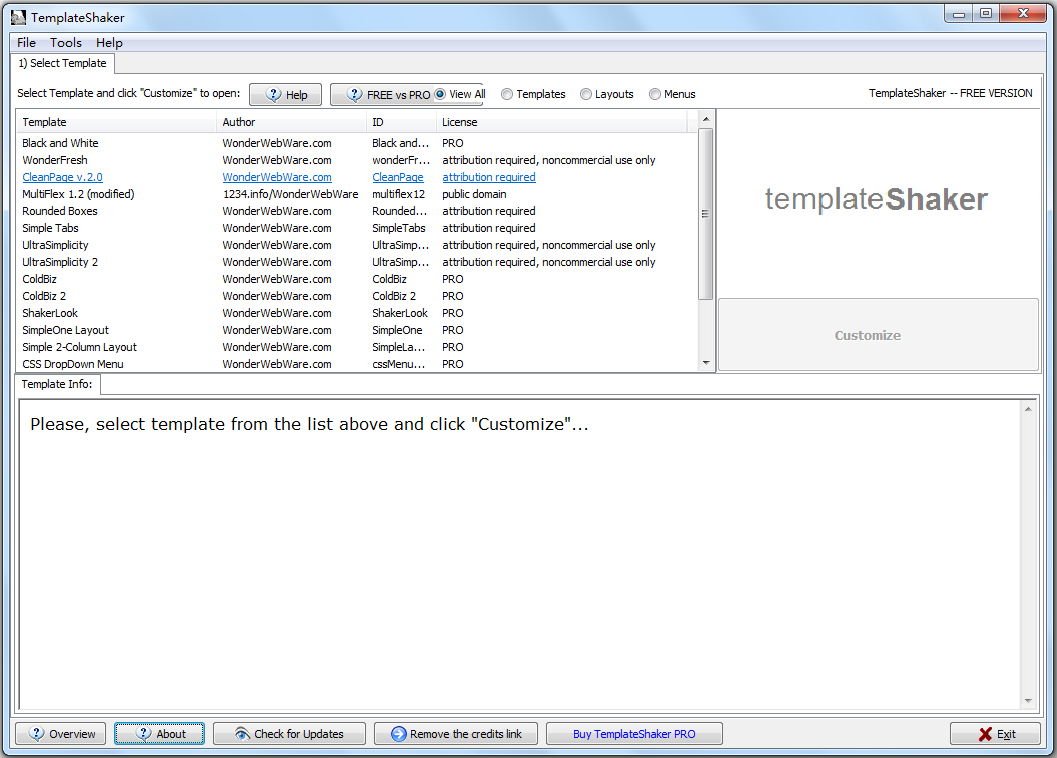Click the TemplateShaker app icon in title bar
1057x758 pixels.
[x=19, y=18]
